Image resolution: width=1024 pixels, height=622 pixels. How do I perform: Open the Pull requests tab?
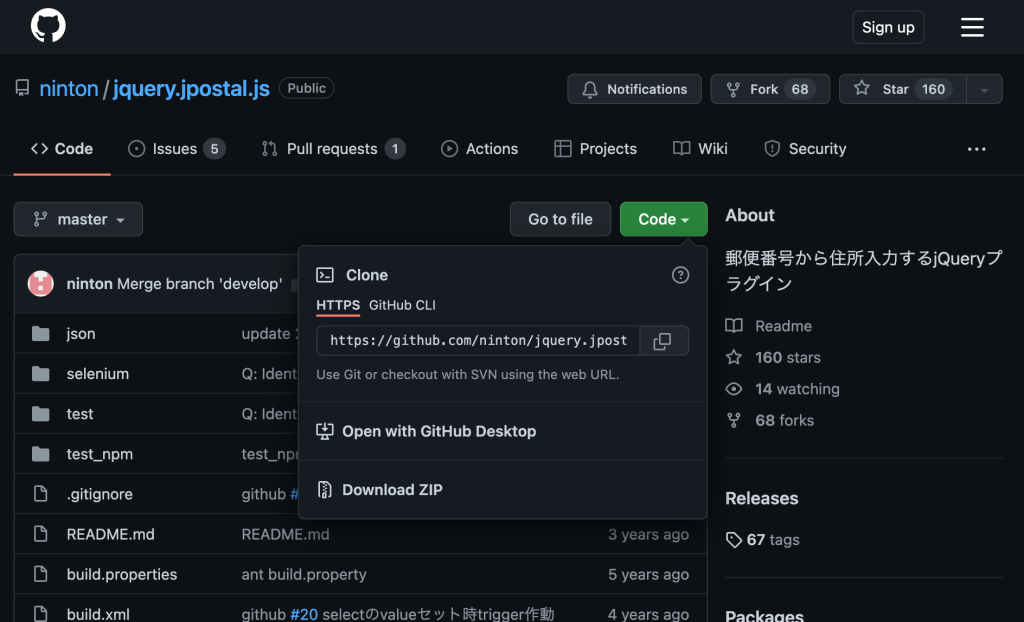tap(333, 149)
